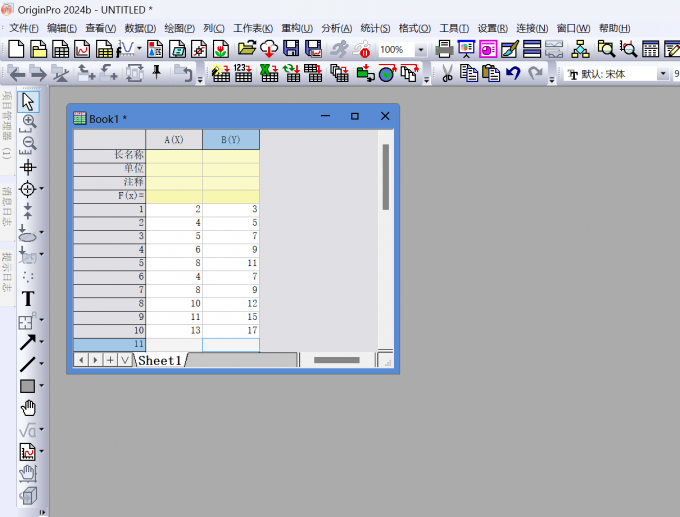Expand the import toolbar overflow options arrow
Screen dimensions: 680x517
(x=427, y=80)
